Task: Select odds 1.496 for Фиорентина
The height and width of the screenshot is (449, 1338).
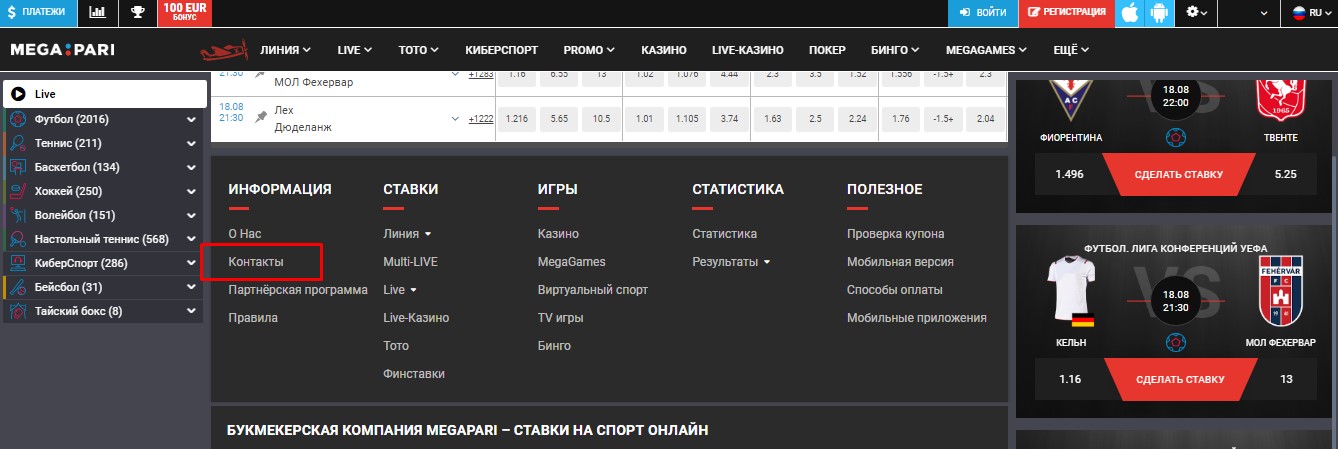Action: click(x=1069, y=174)
